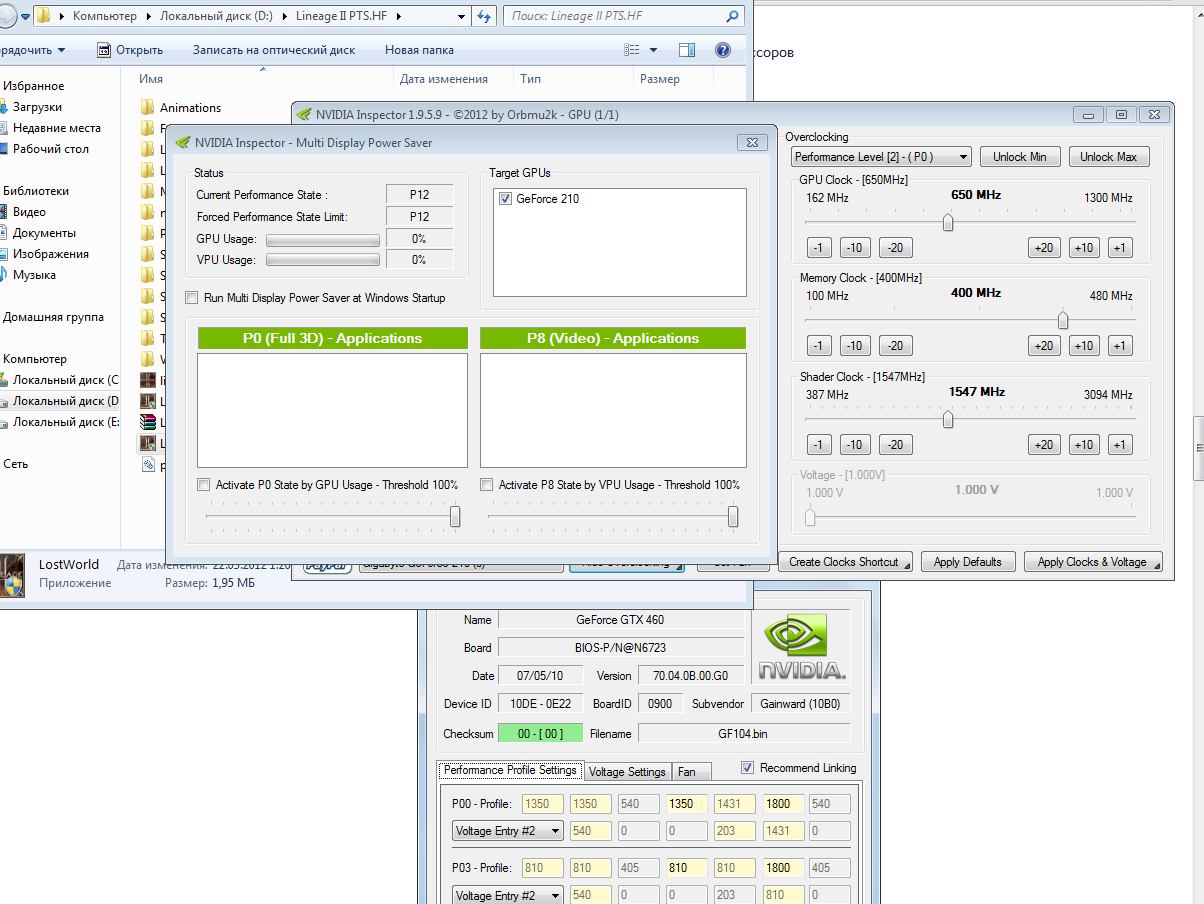The width and height of the screenshot is (1204, 904).
Task: Click the Shader Clock slider thumb
Action: [948, 420]
